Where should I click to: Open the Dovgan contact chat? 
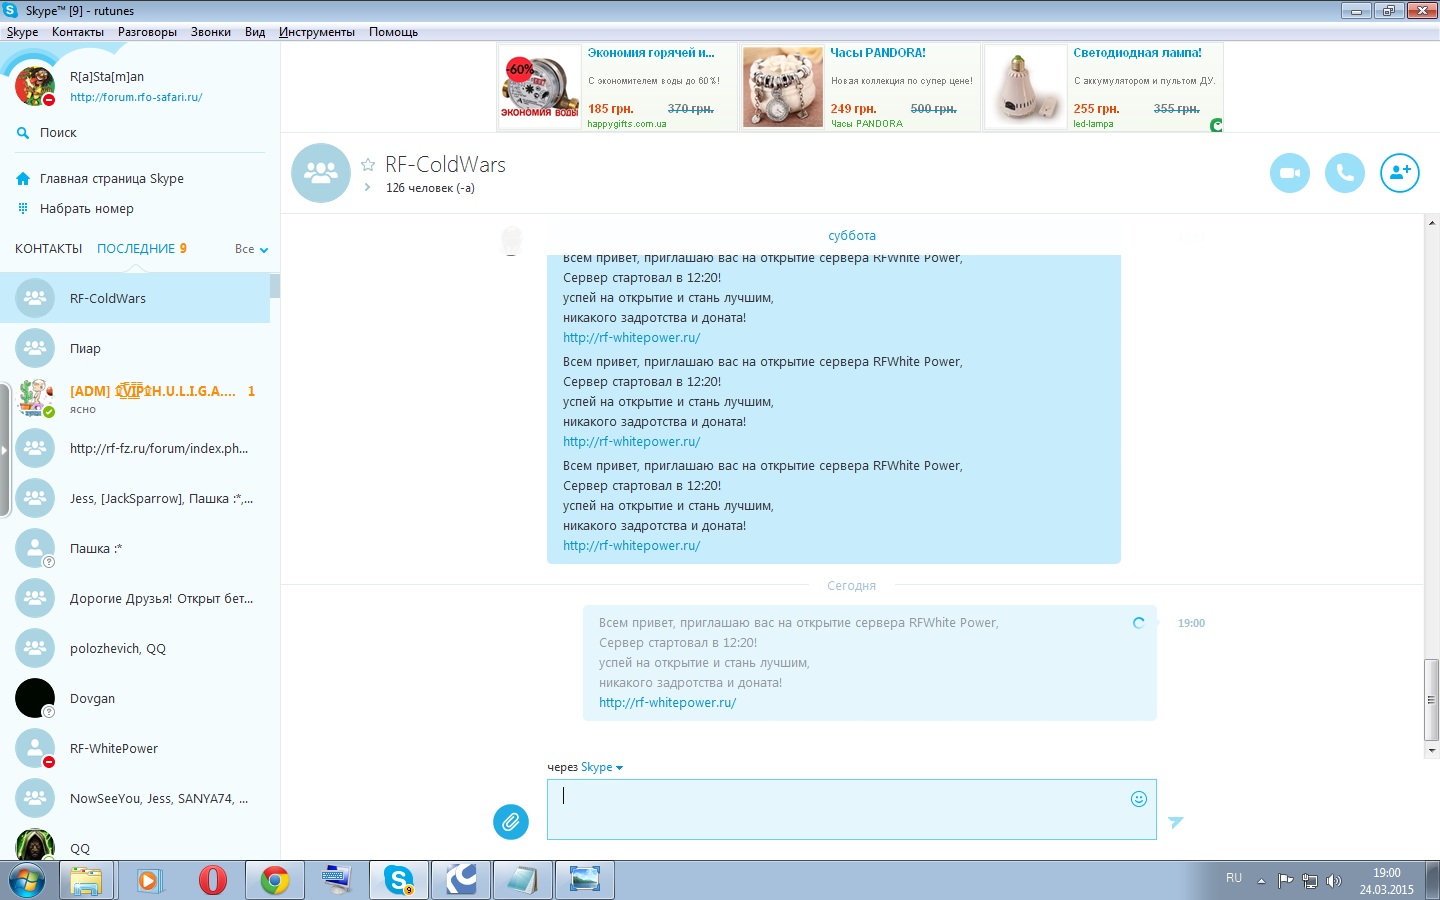pyautogui.click(x=135, y=698)
